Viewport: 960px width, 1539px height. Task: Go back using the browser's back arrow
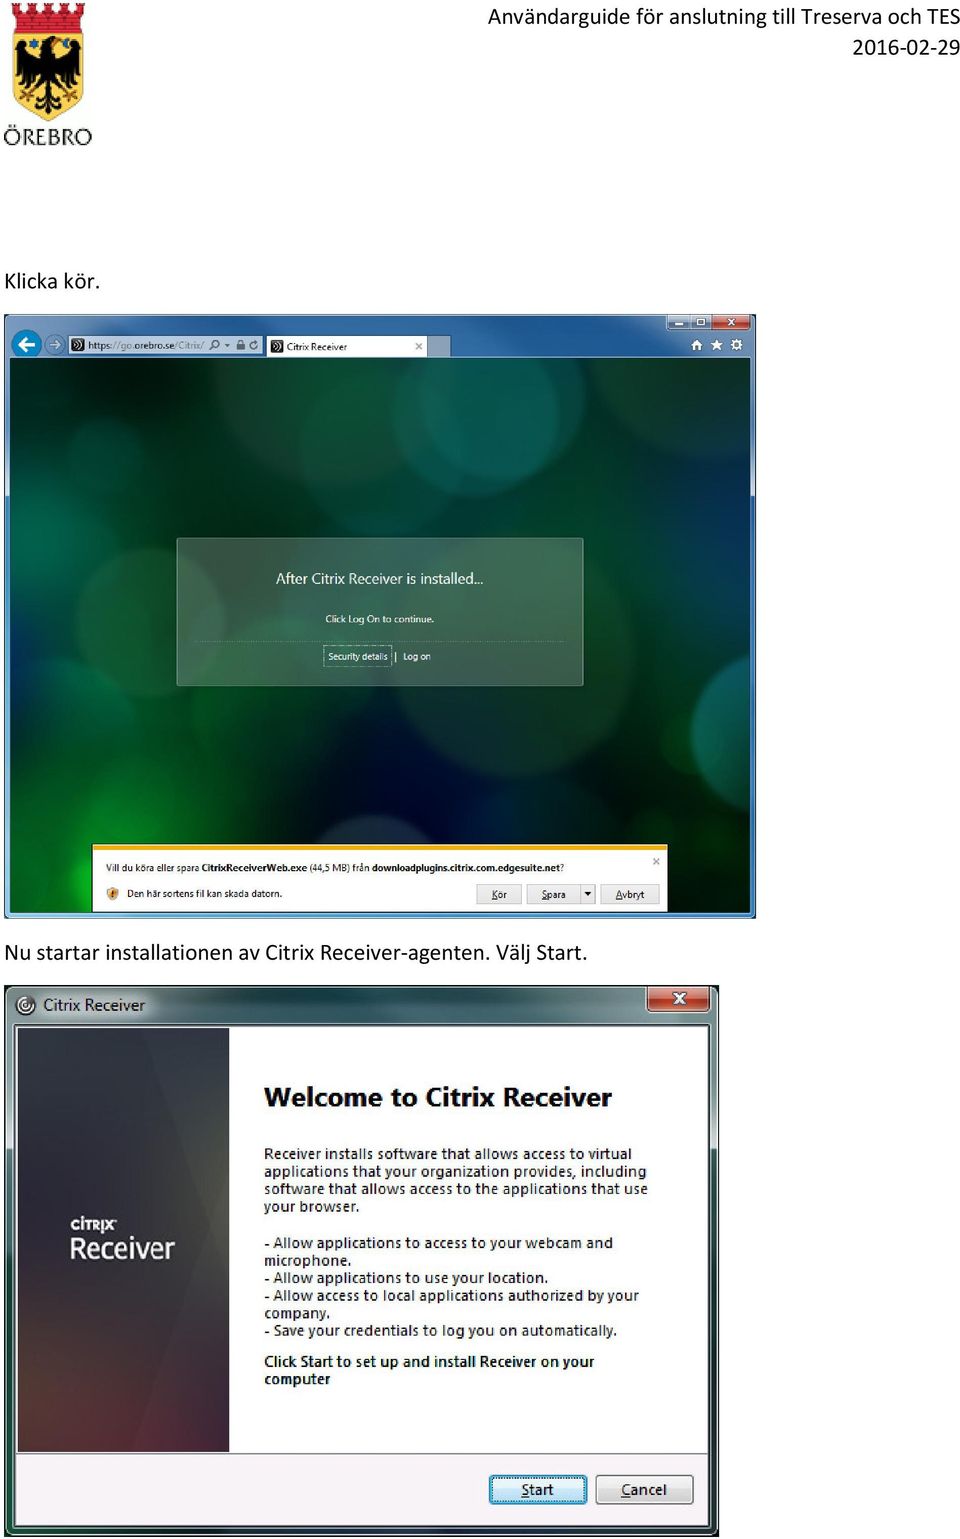coord(26,345)
